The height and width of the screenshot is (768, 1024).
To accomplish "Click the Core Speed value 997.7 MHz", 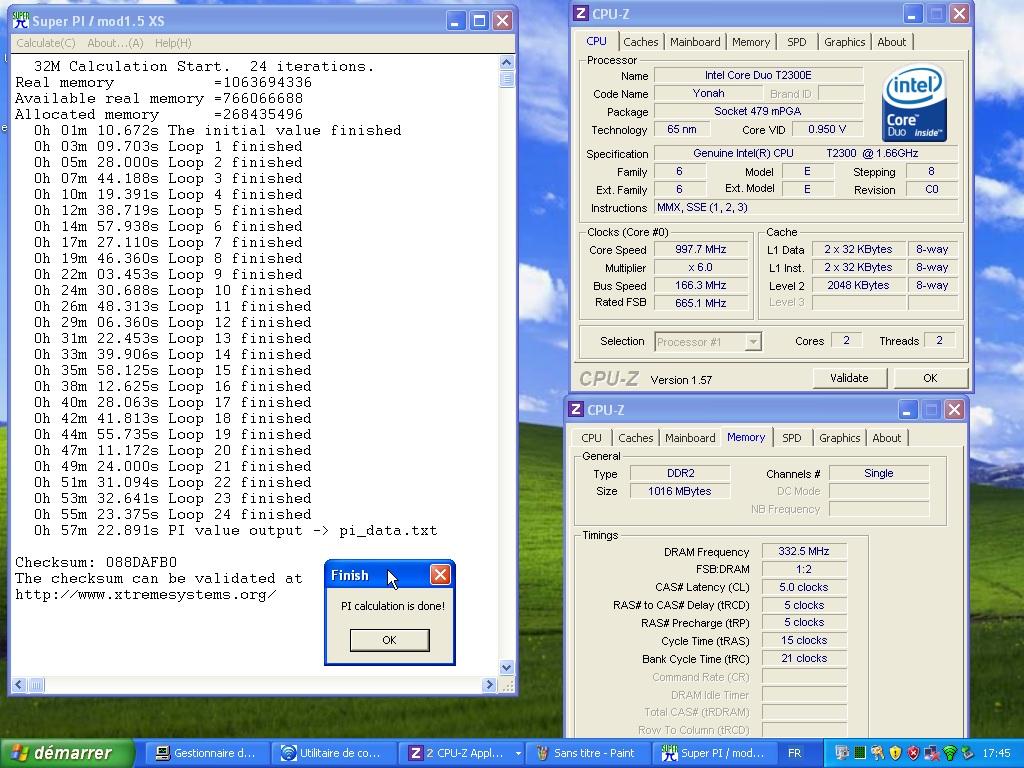I will coord(701,249).
